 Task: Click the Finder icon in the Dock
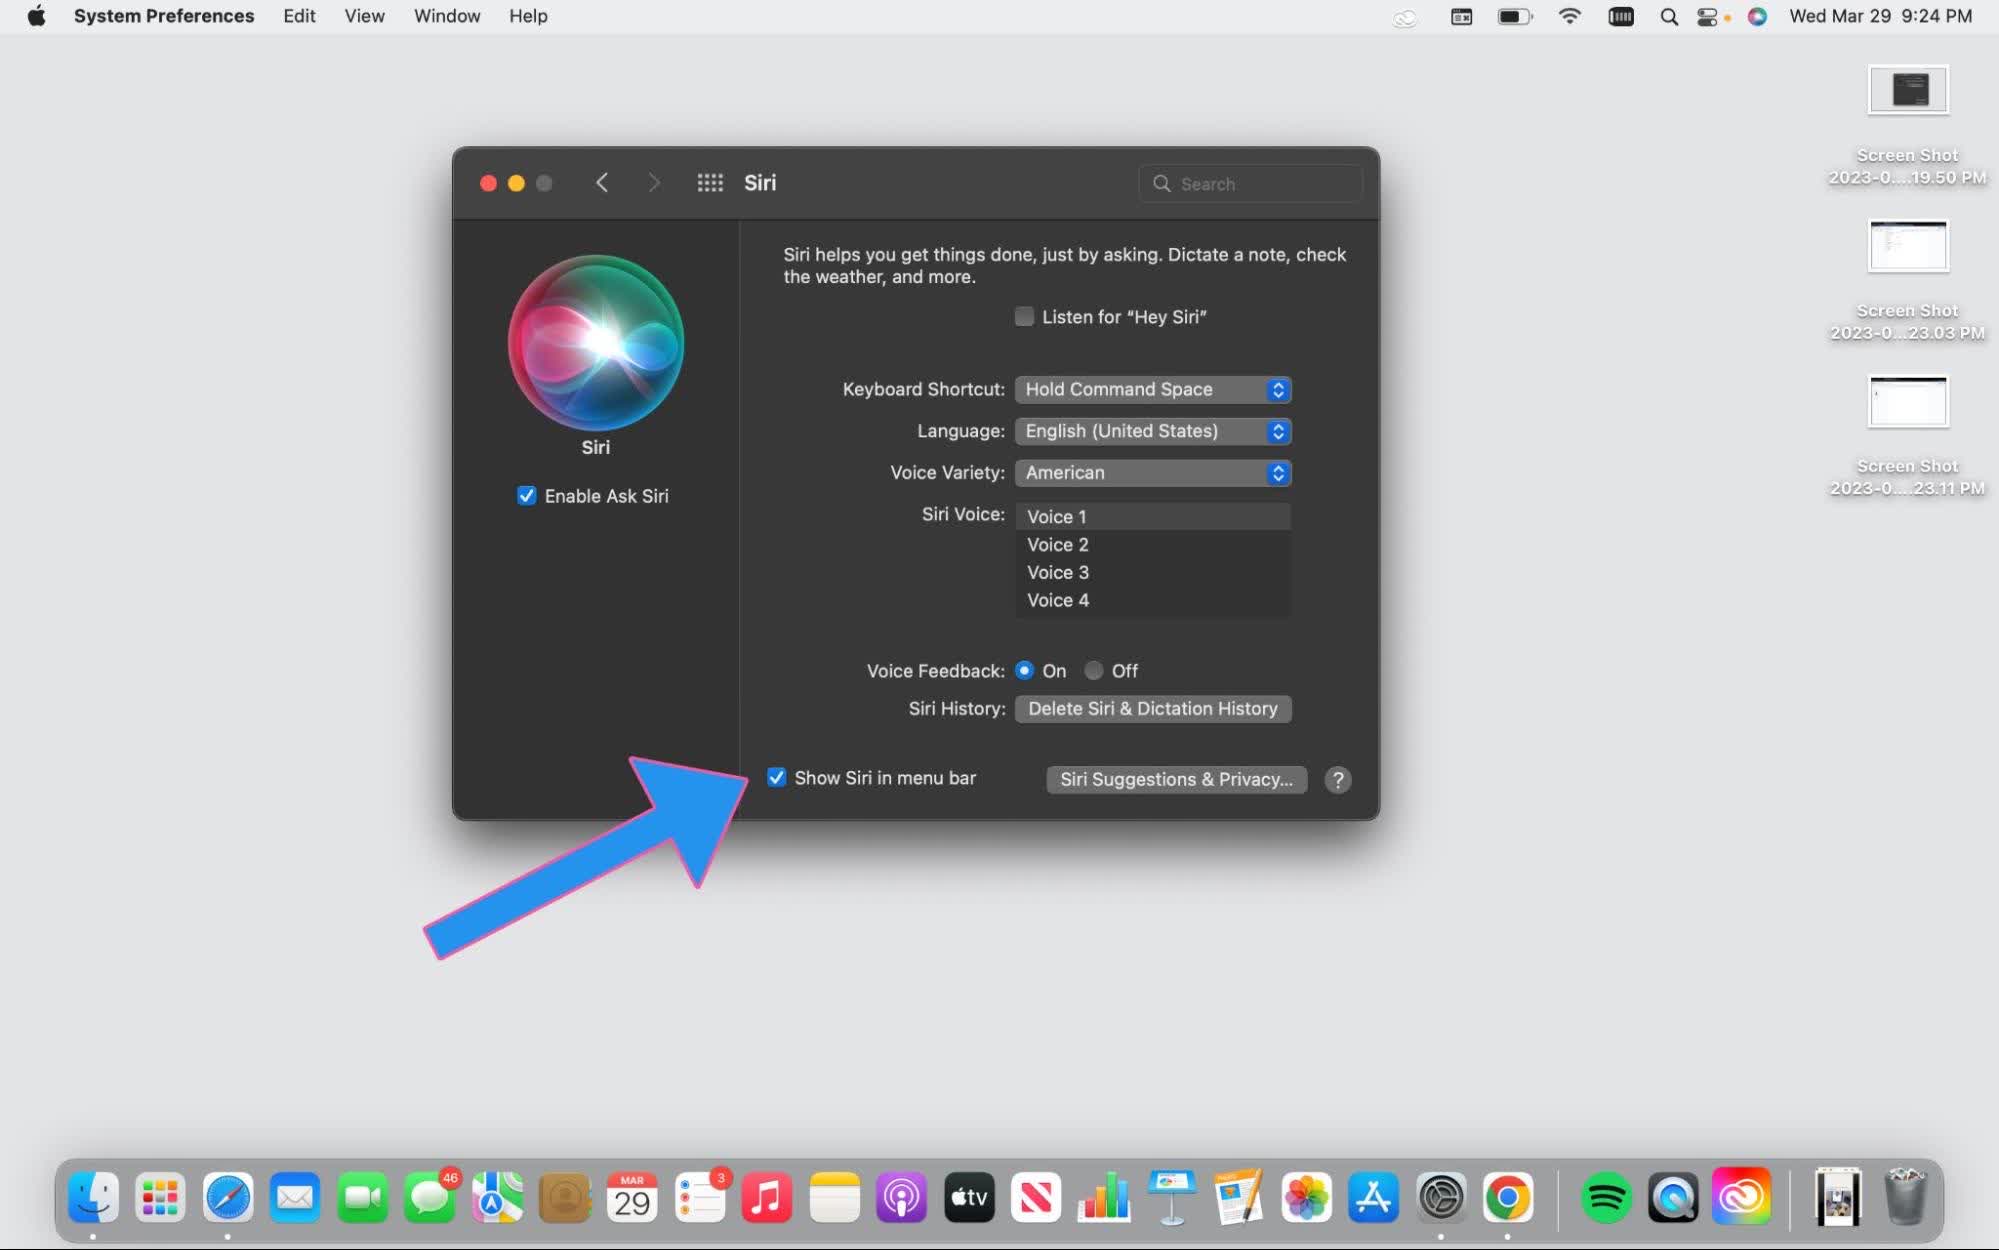92,1197
